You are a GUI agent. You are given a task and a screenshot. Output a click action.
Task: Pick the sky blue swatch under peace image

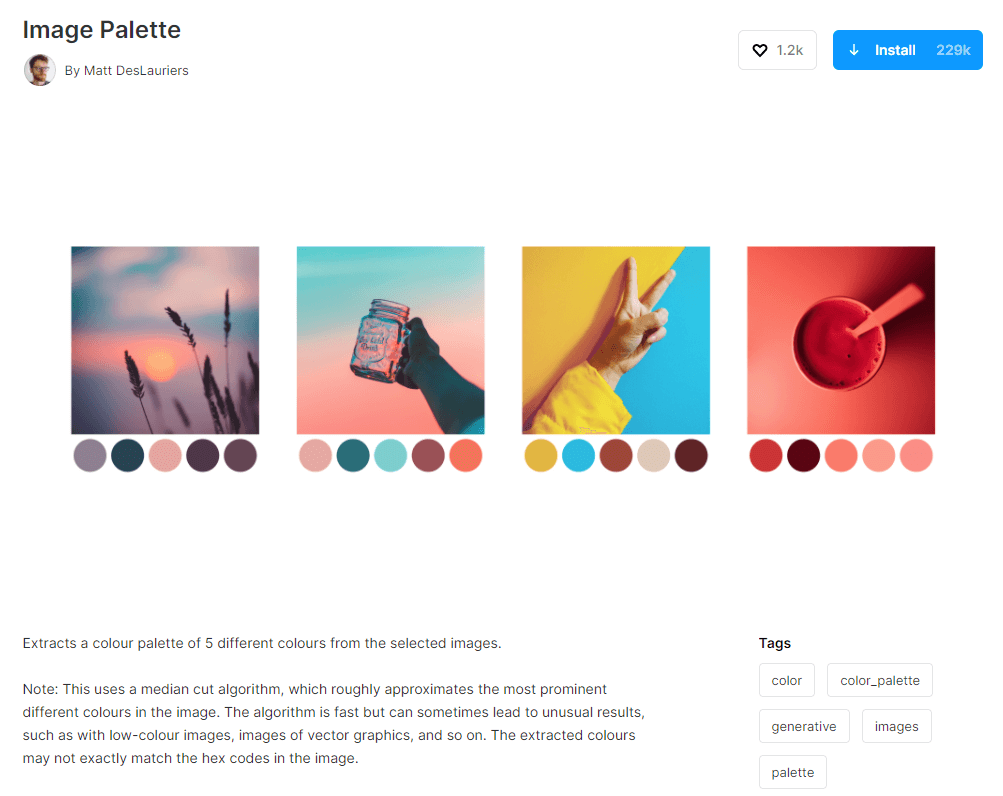578,456
